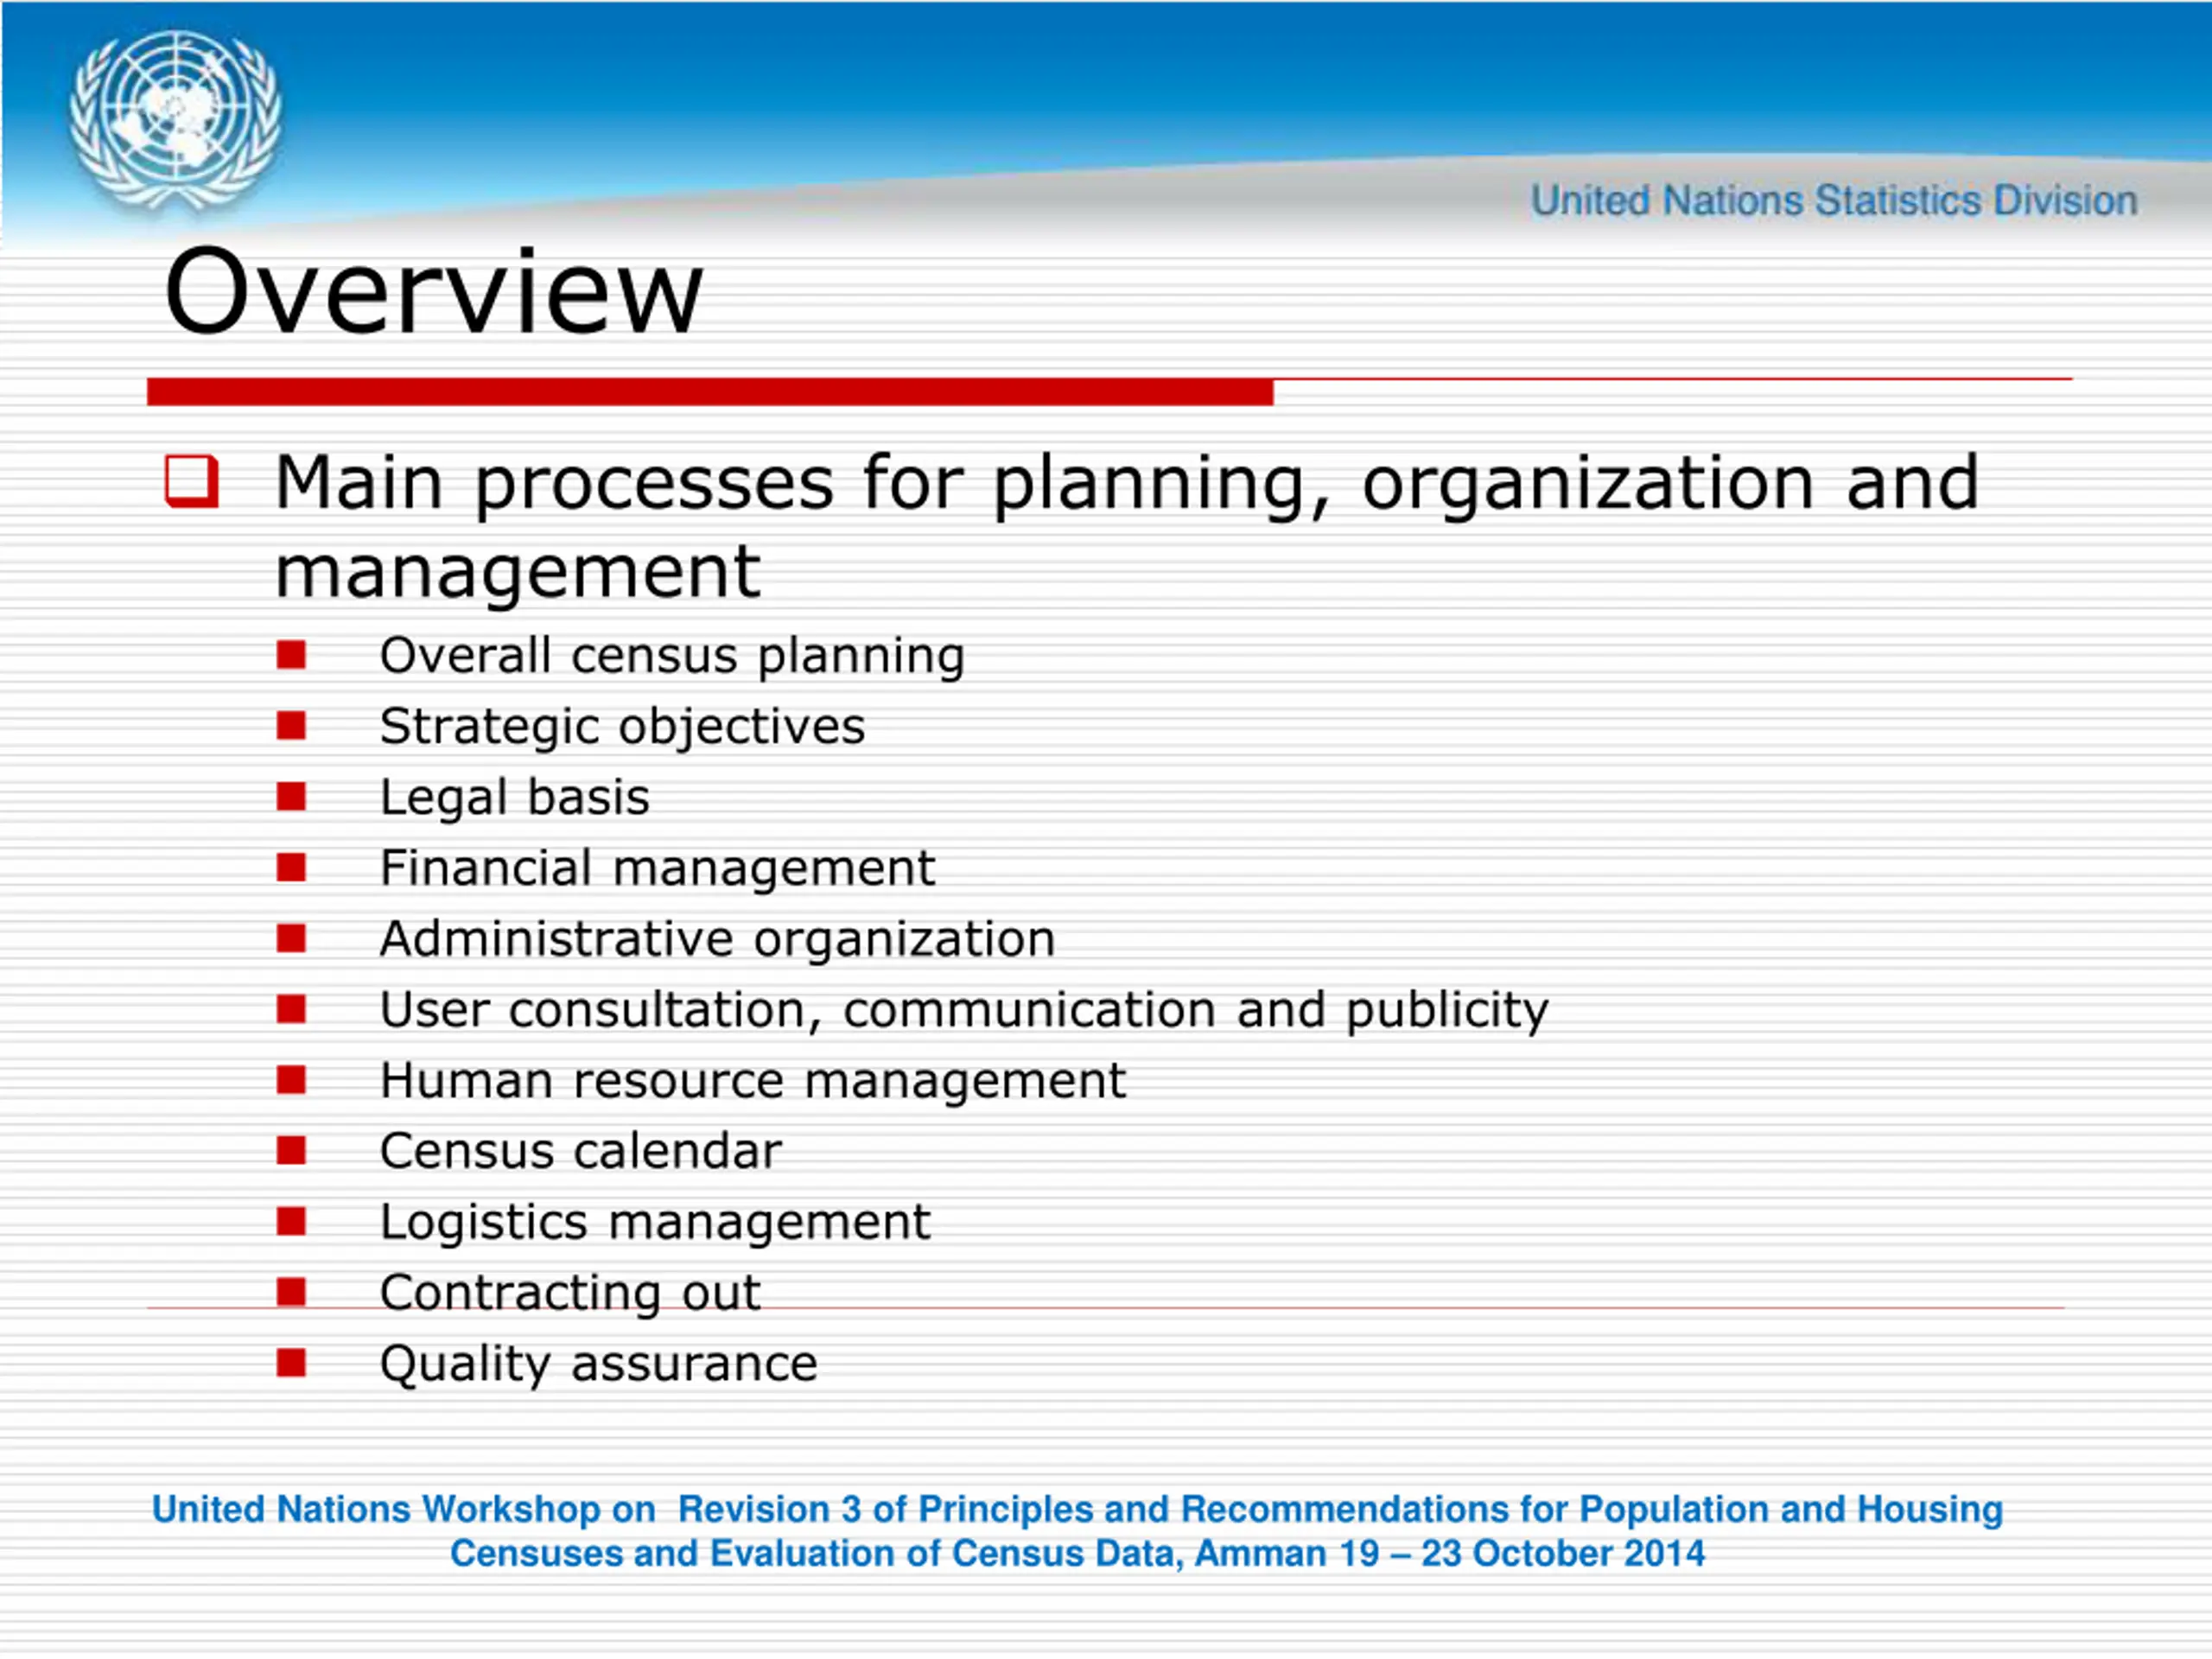The width and height of the screenshot is (2212, 1659).
Task: Select the Contracting out item
Action: coord(570,1293)
